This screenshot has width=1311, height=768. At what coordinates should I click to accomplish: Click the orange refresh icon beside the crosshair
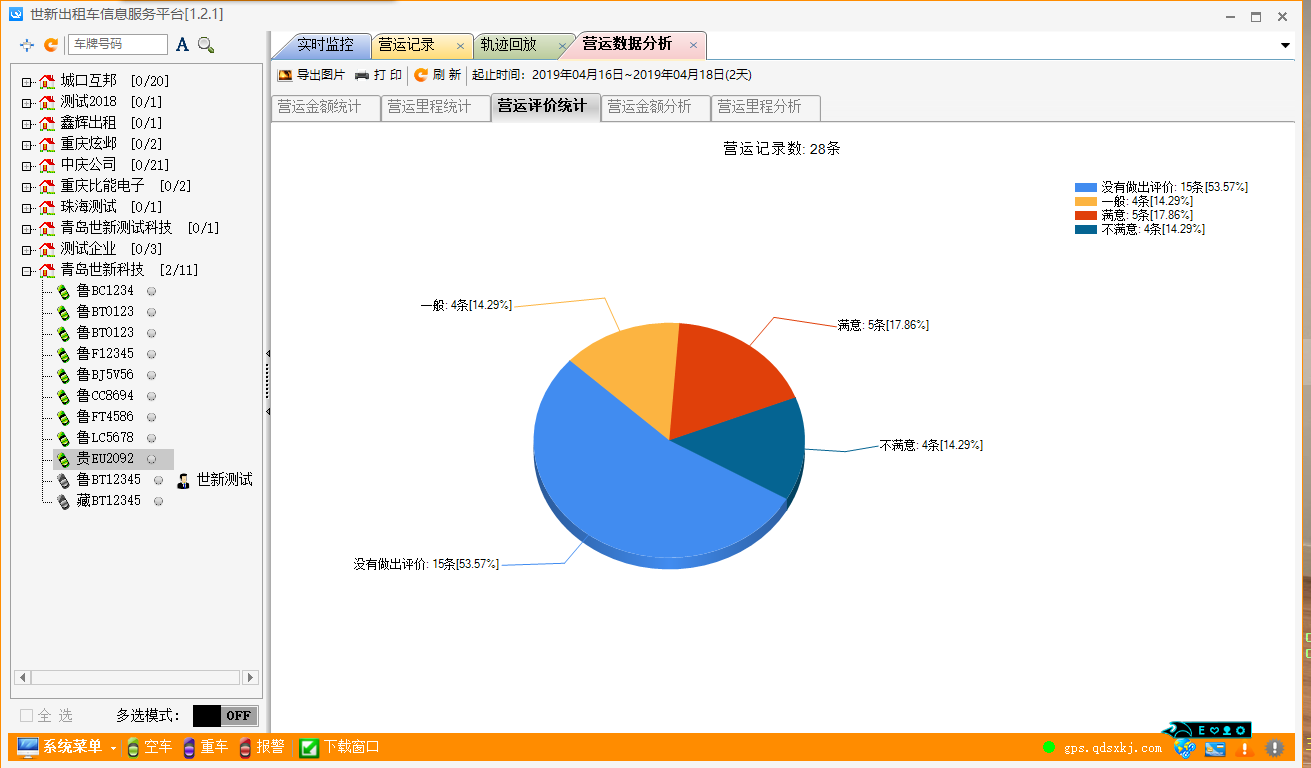(51, 45)
